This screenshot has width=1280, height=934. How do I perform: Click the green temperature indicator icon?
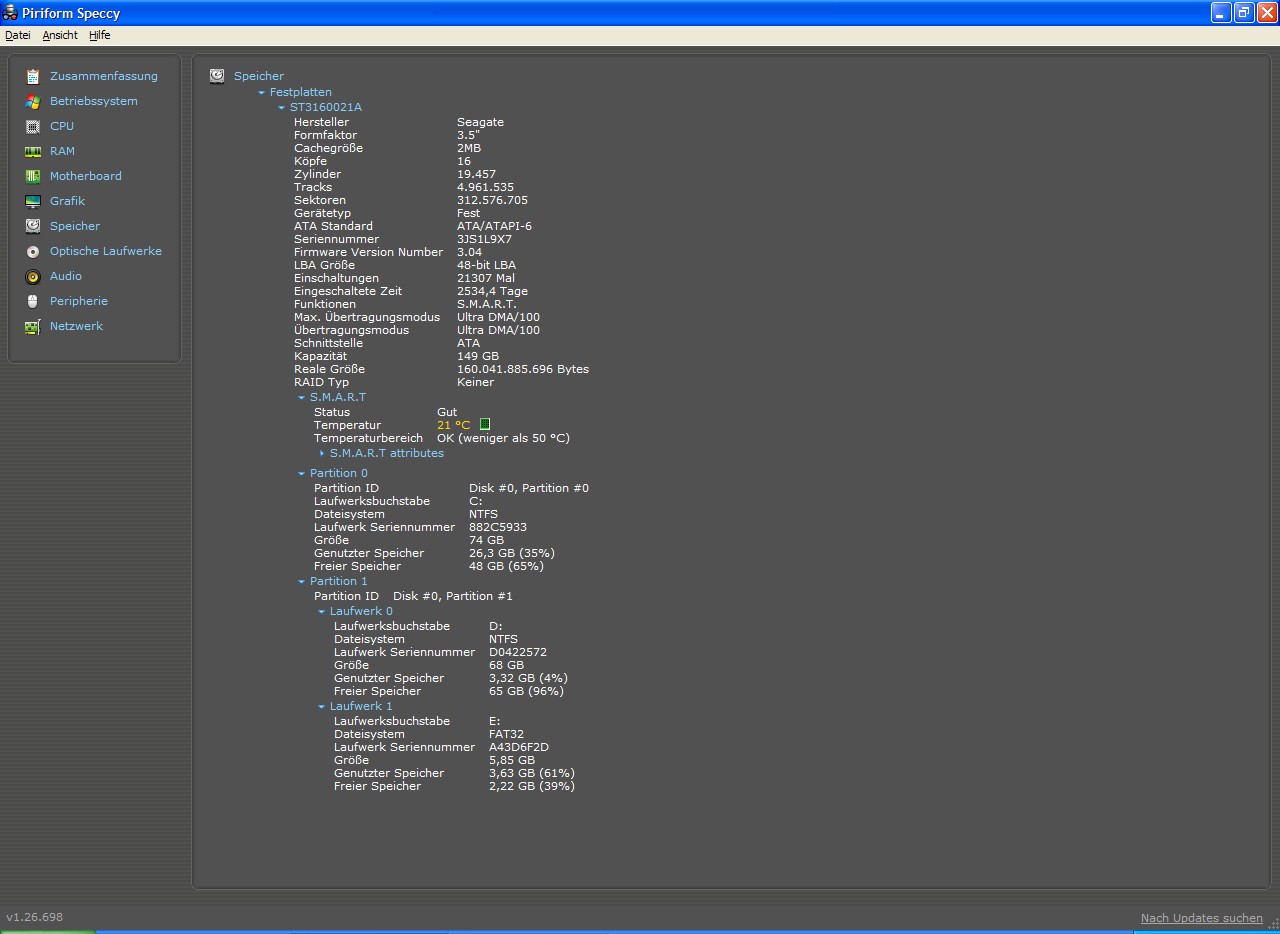pos(485,424)
